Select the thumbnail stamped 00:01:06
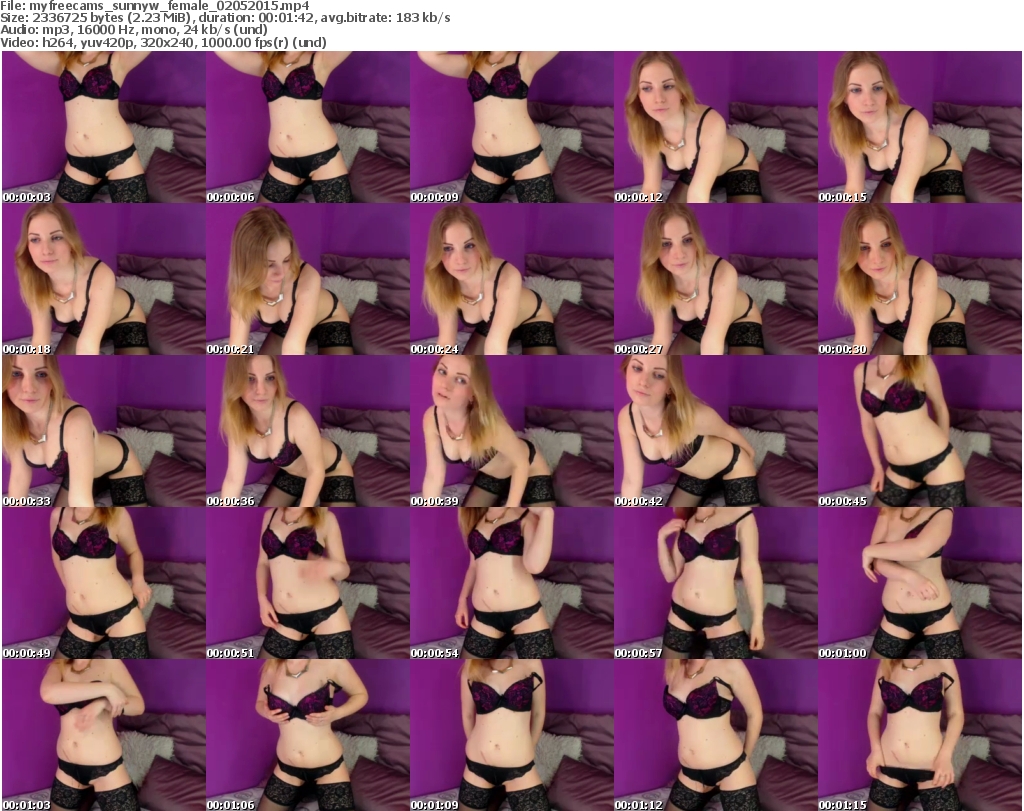The width and height of the screenshot is (1024, 811). pos(308,735)
